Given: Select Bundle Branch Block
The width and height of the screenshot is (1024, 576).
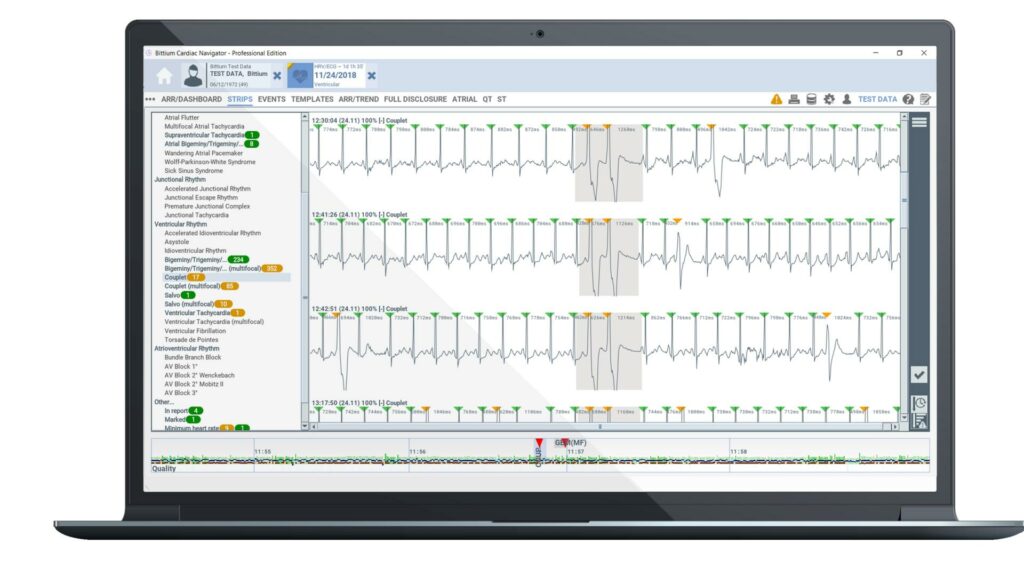Looking at the screenshot, I should point(193,357).
